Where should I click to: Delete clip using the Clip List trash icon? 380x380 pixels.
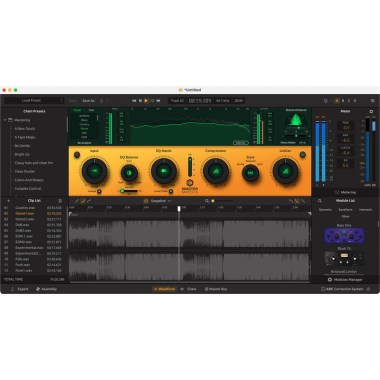pos(60,201)
